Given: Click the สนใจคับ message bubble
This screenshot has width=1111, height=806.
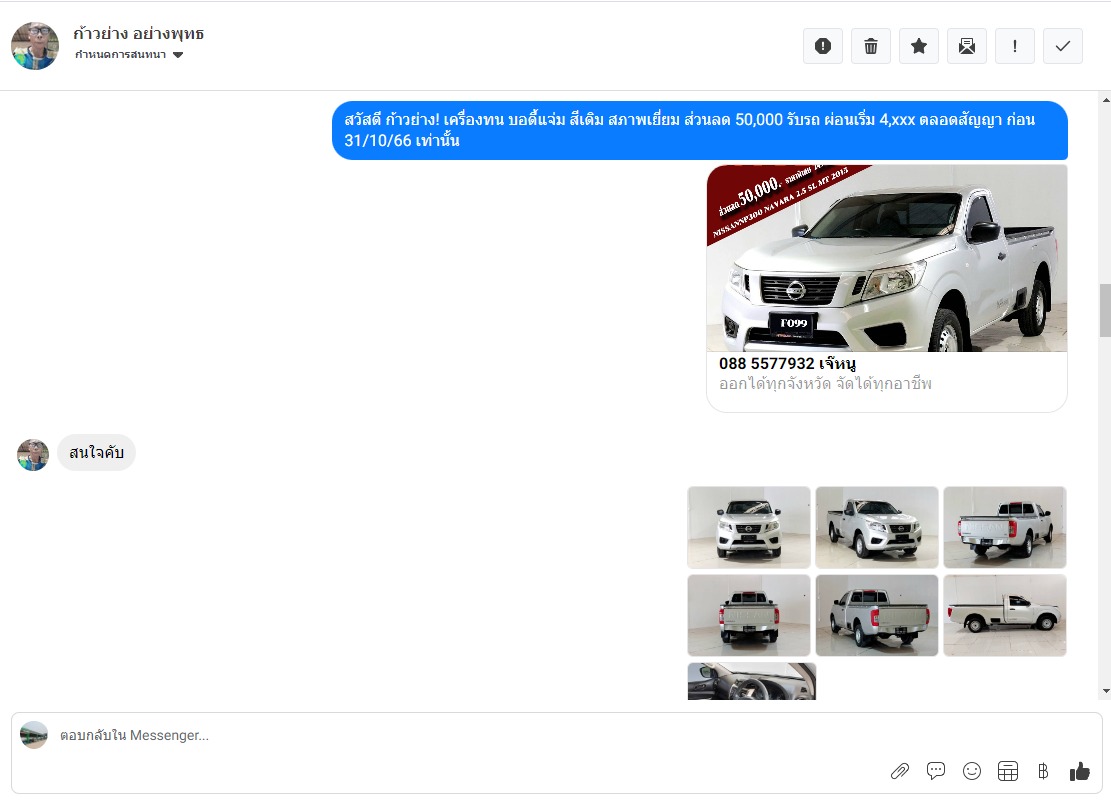Looking at the screenshot, I should [x=96, y=453].
